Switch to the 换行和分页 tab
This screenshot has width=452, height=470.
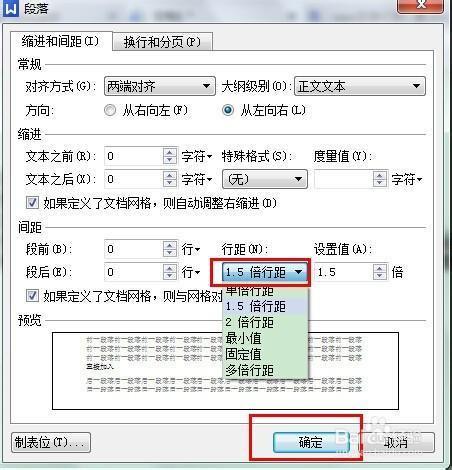tap(162, 42)
